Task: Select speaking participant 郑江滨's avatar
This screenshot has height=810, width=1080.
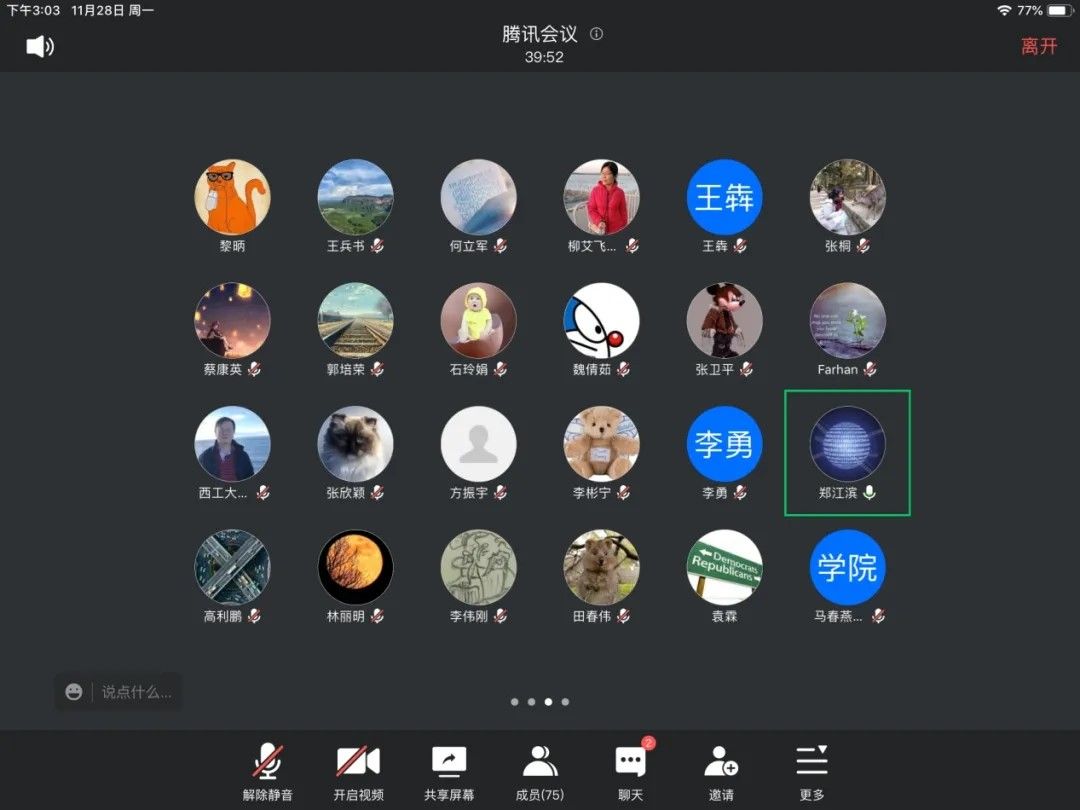Action: click(847, 444)
